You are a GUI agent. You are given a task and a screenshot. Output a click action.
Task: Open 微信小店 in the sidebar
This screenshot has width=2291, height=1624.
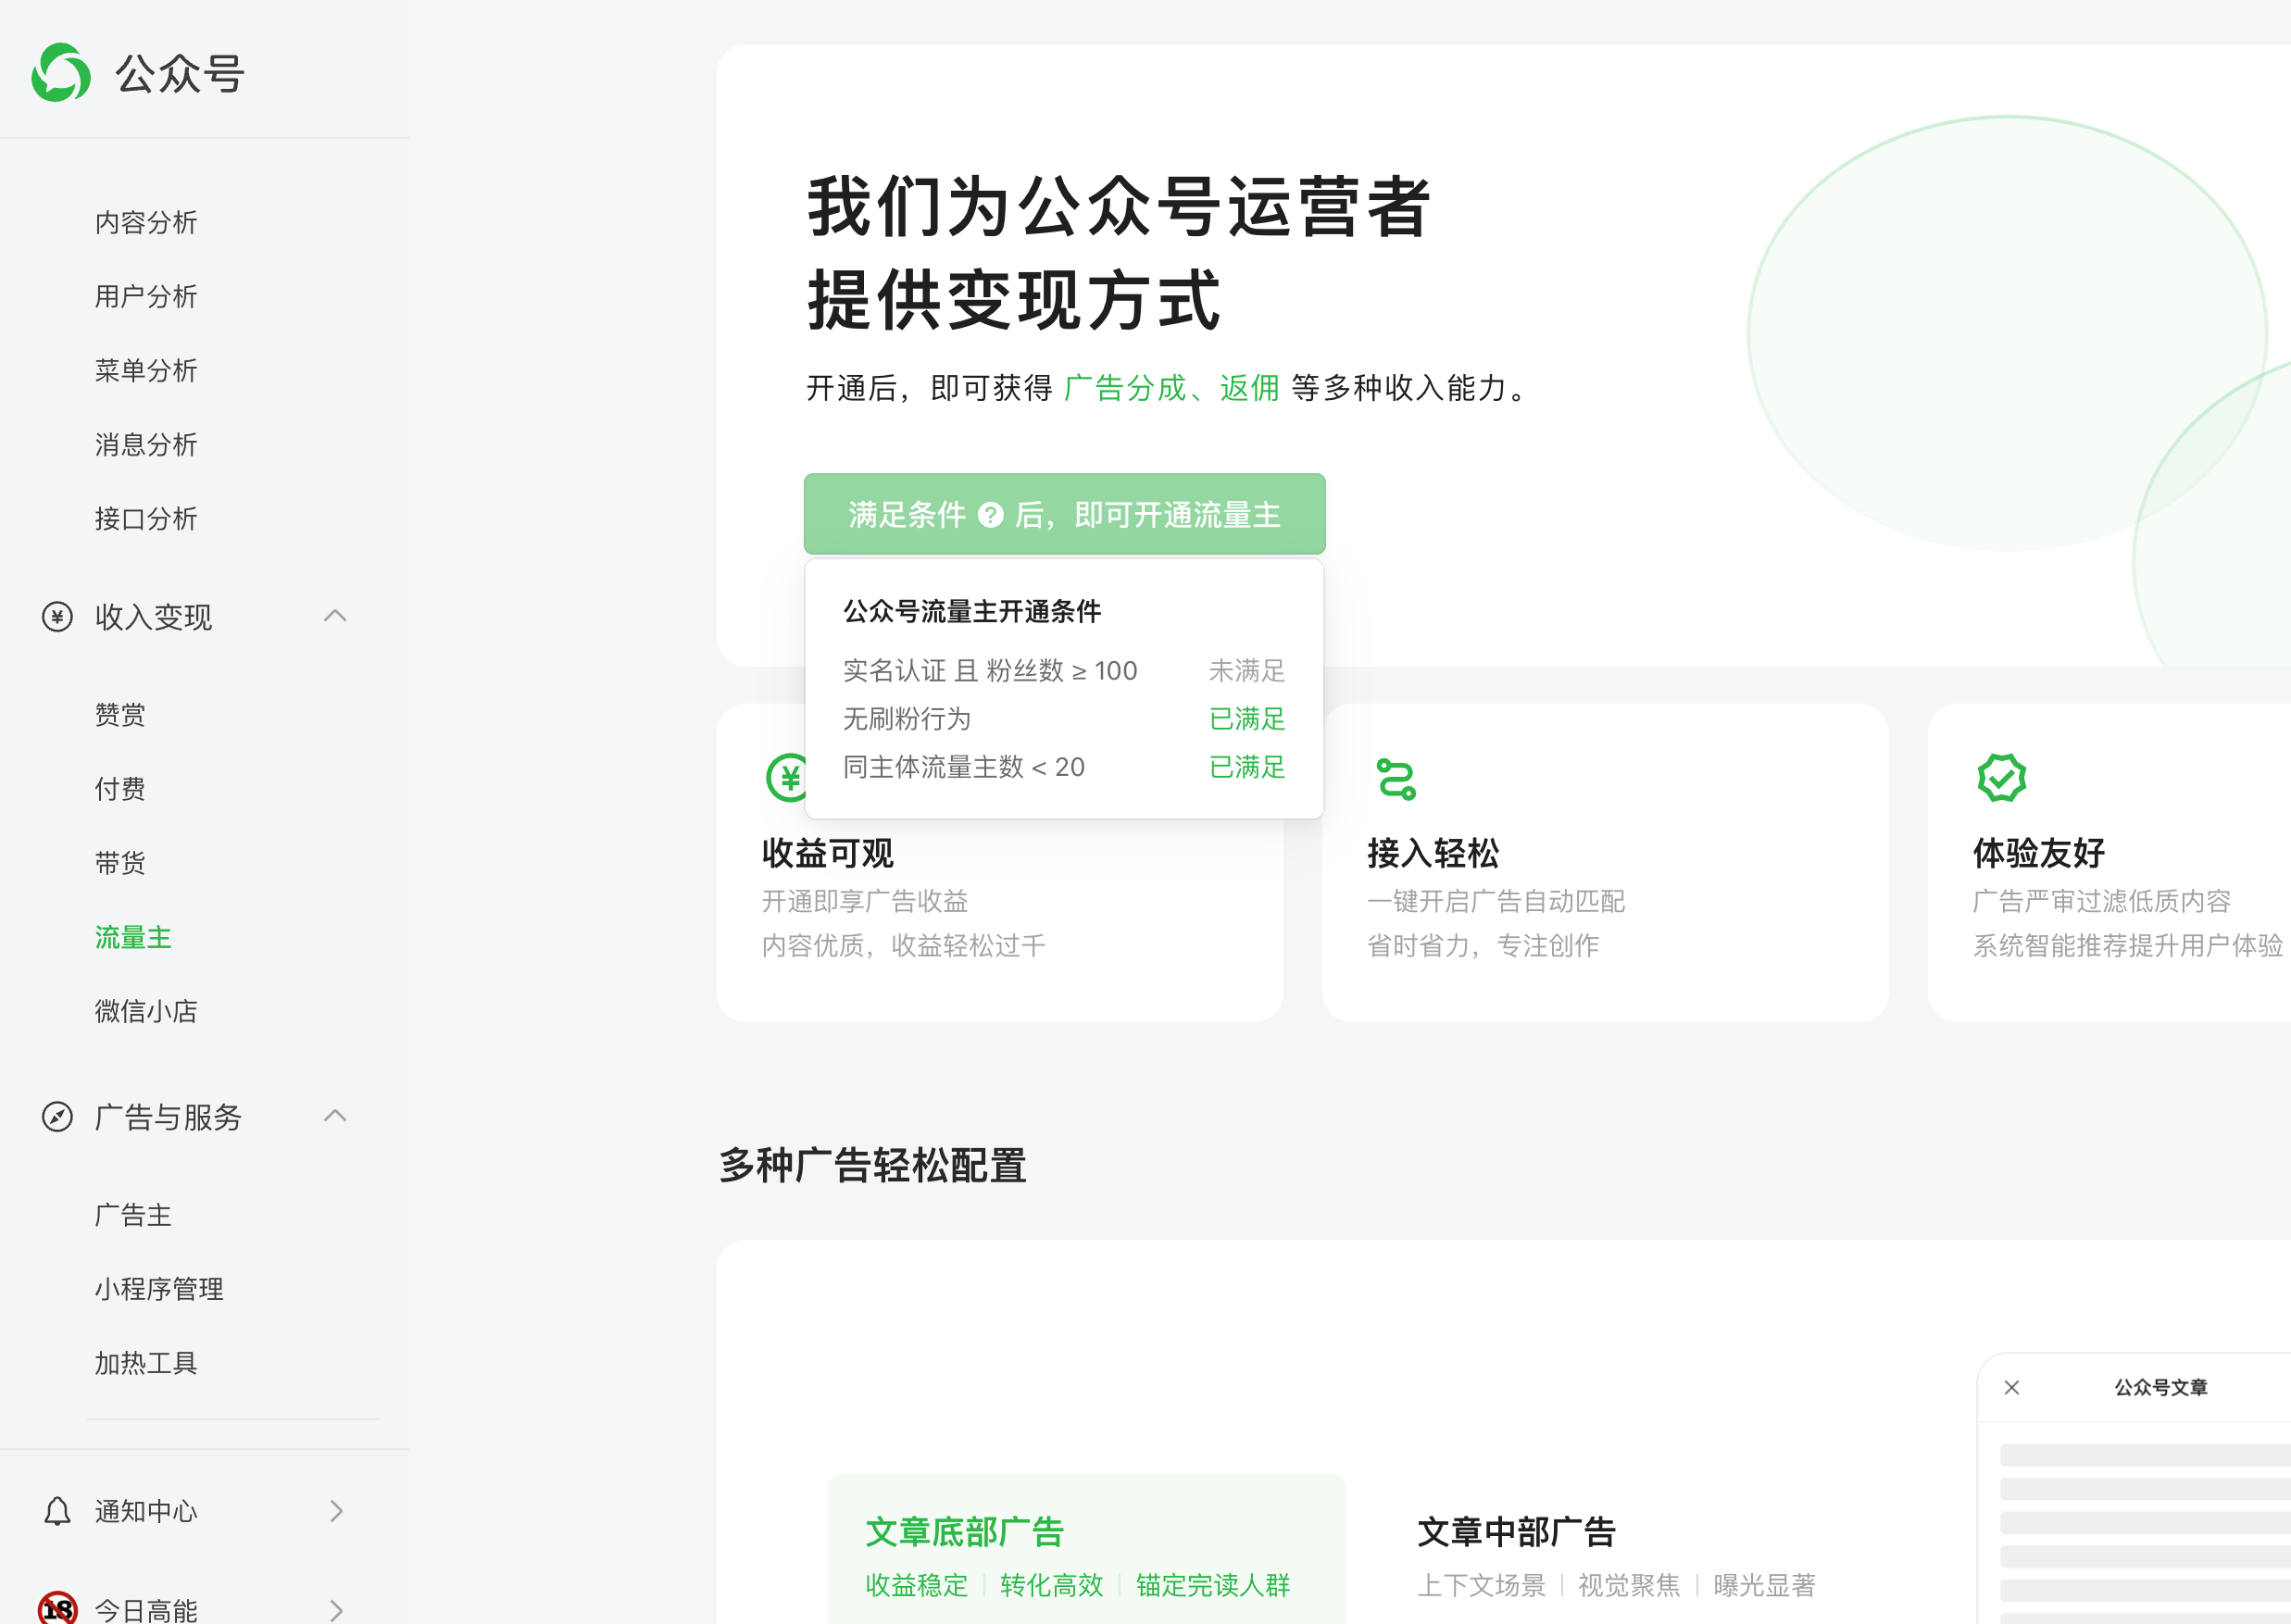146,1011
